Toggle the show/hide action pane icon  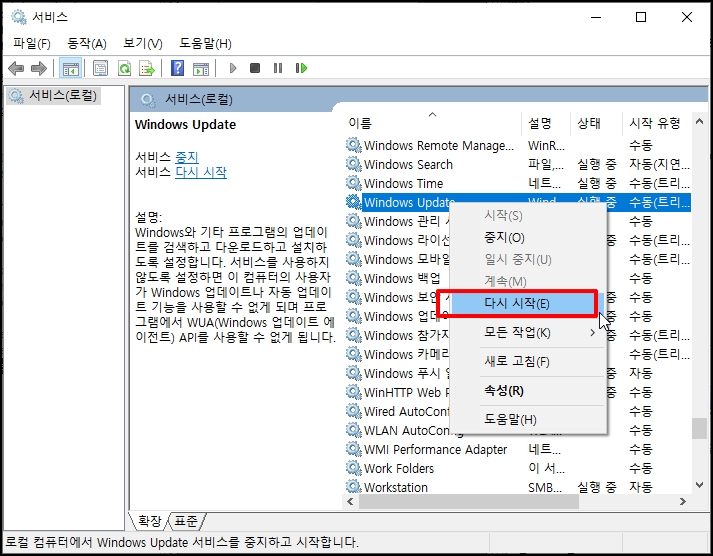coord(201,68)
